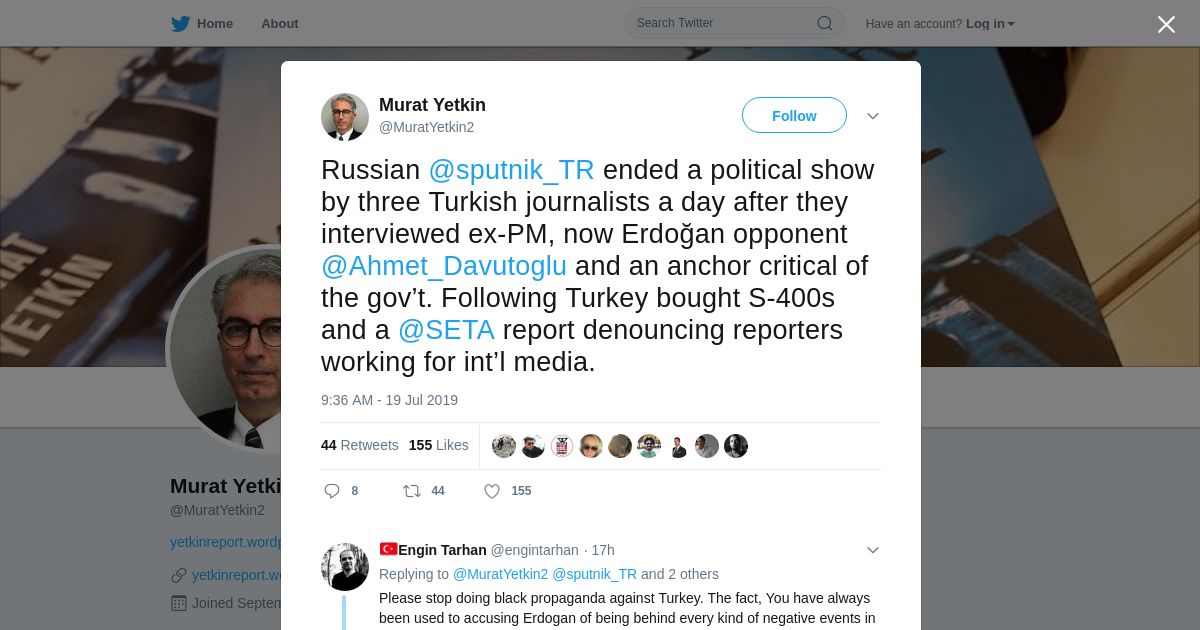
Task: Open the @Ahmet_Davutoglu mention link
Action: (444, 266)
